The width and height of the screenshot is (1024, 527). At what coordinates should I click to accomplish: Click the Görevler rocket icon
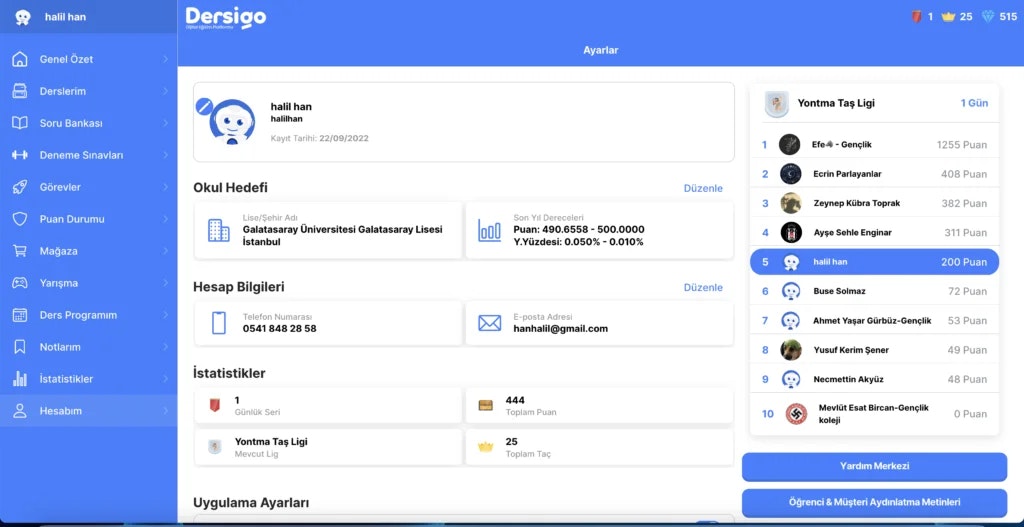click(20, 187)
